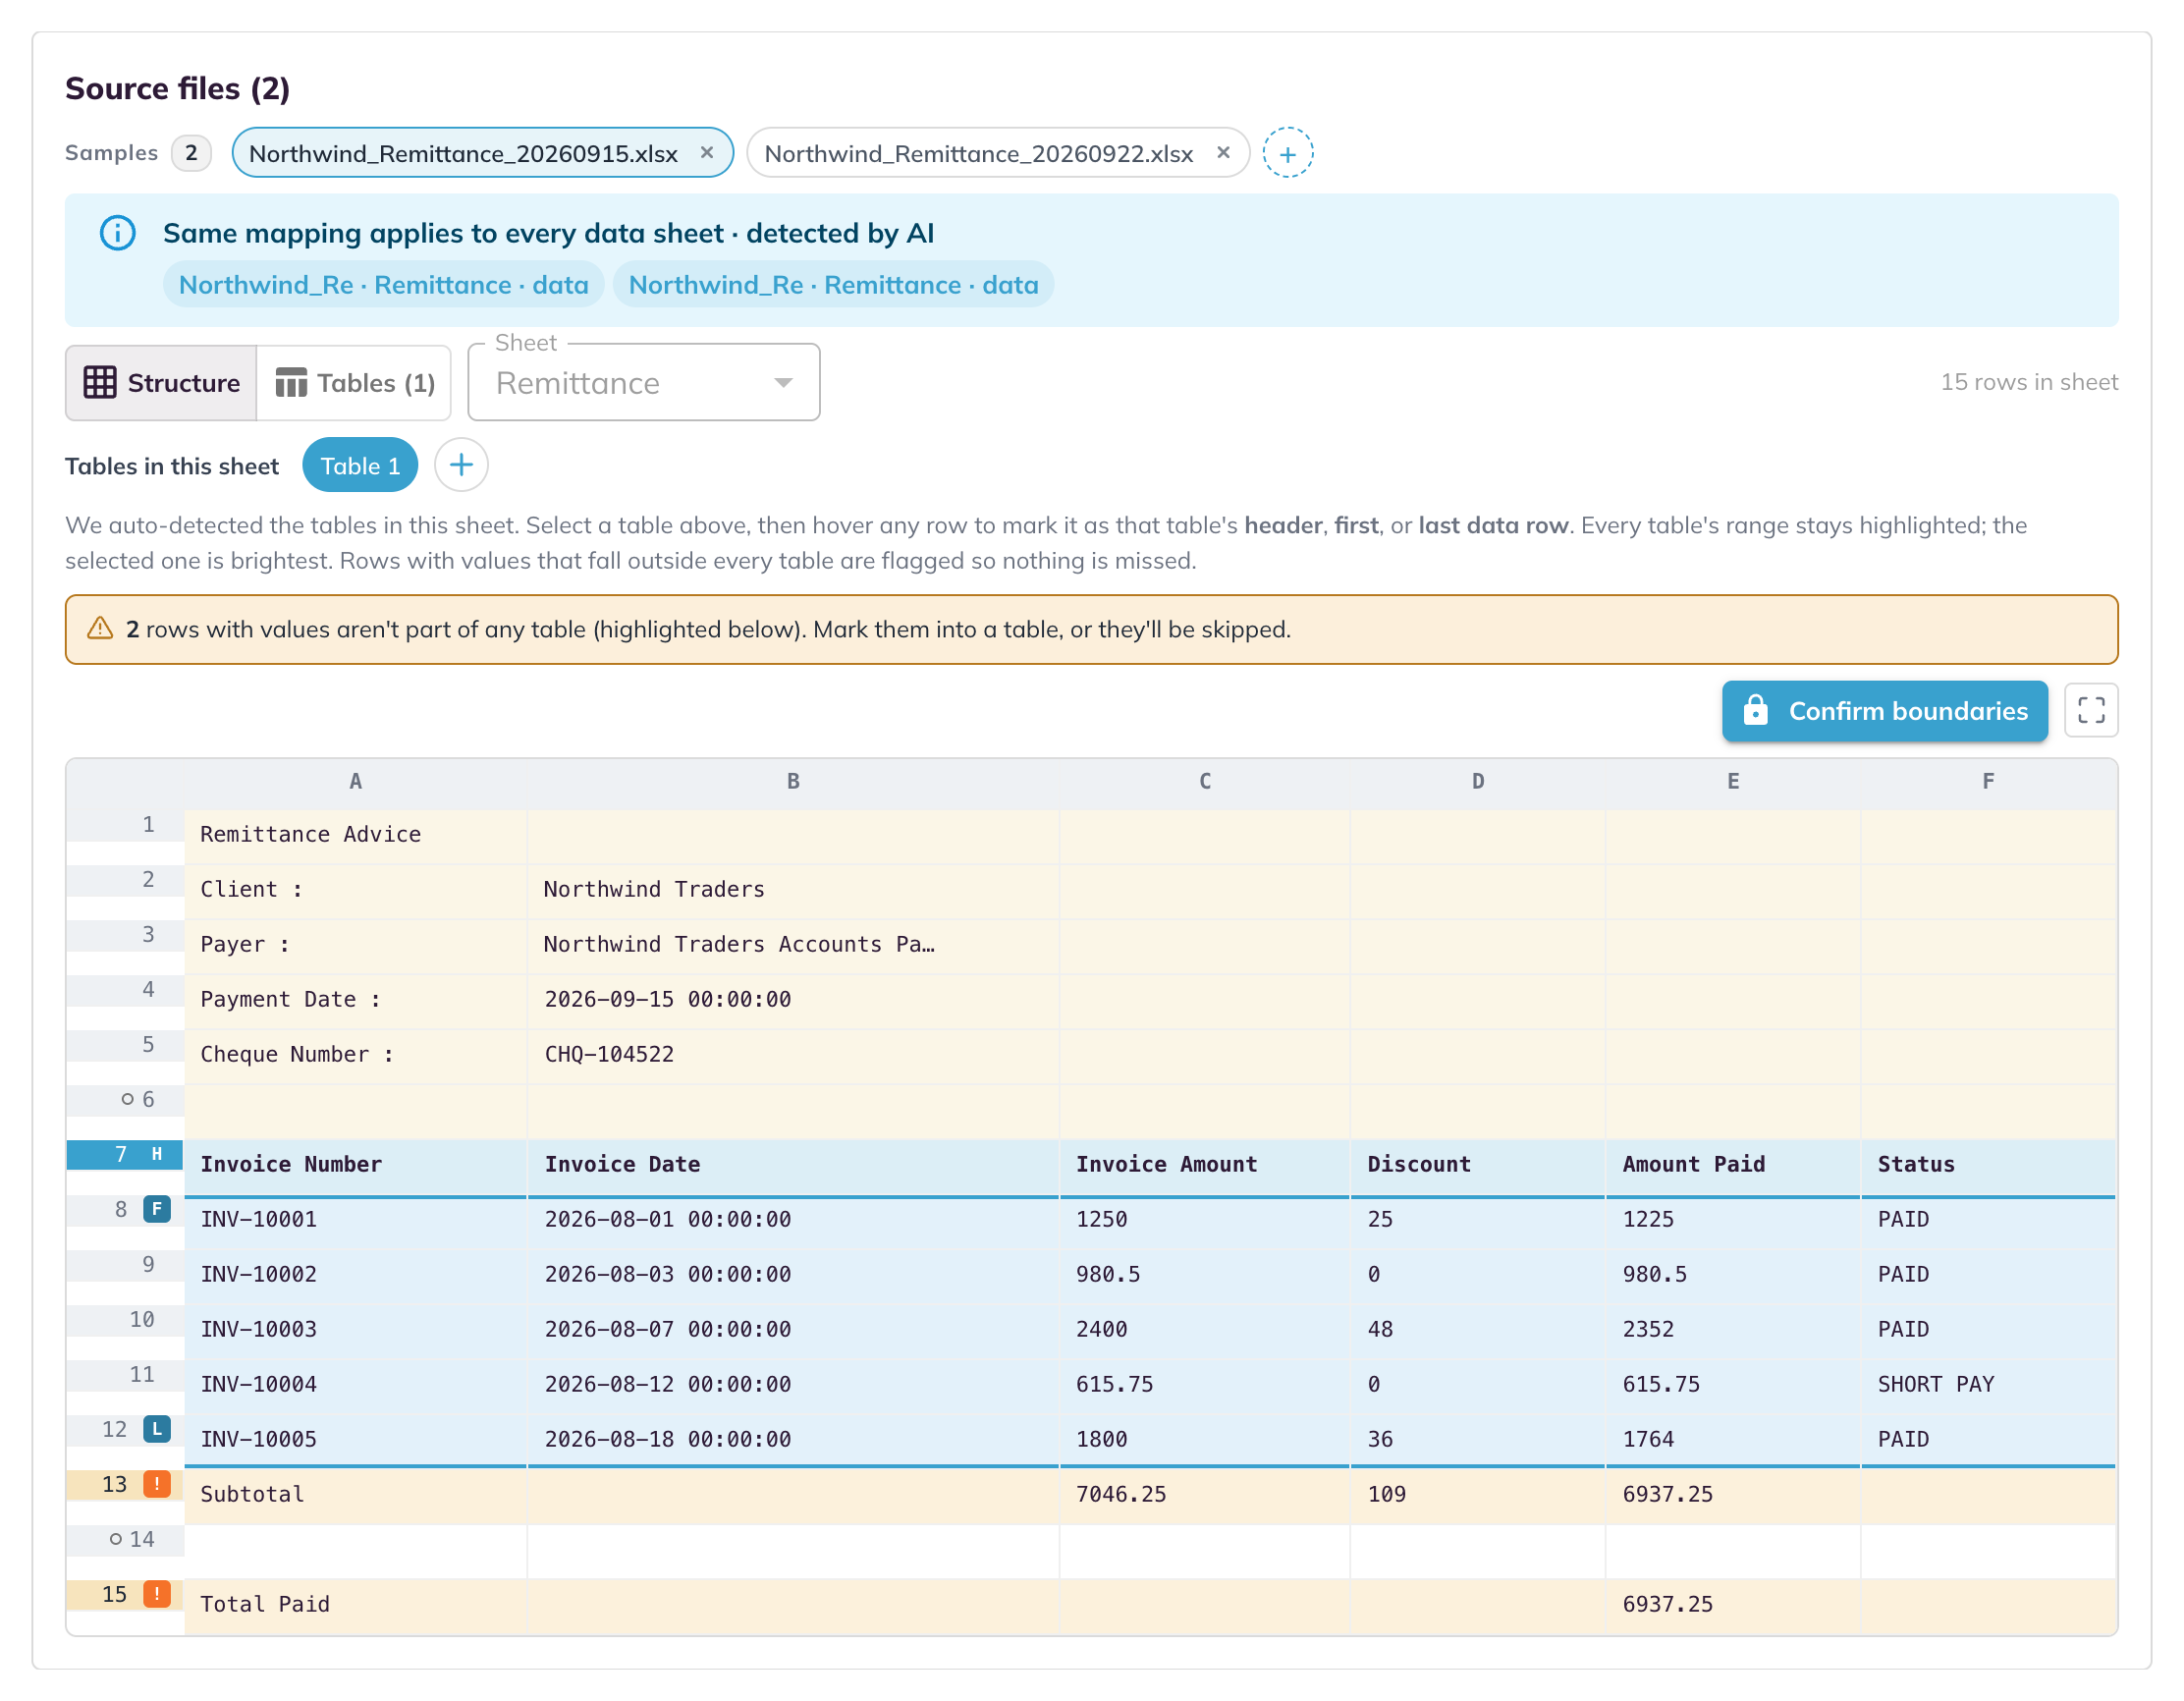The image size is (2184, 1701).
Task: Click the Northwind Traders client cell
Action: click(793, 890)
